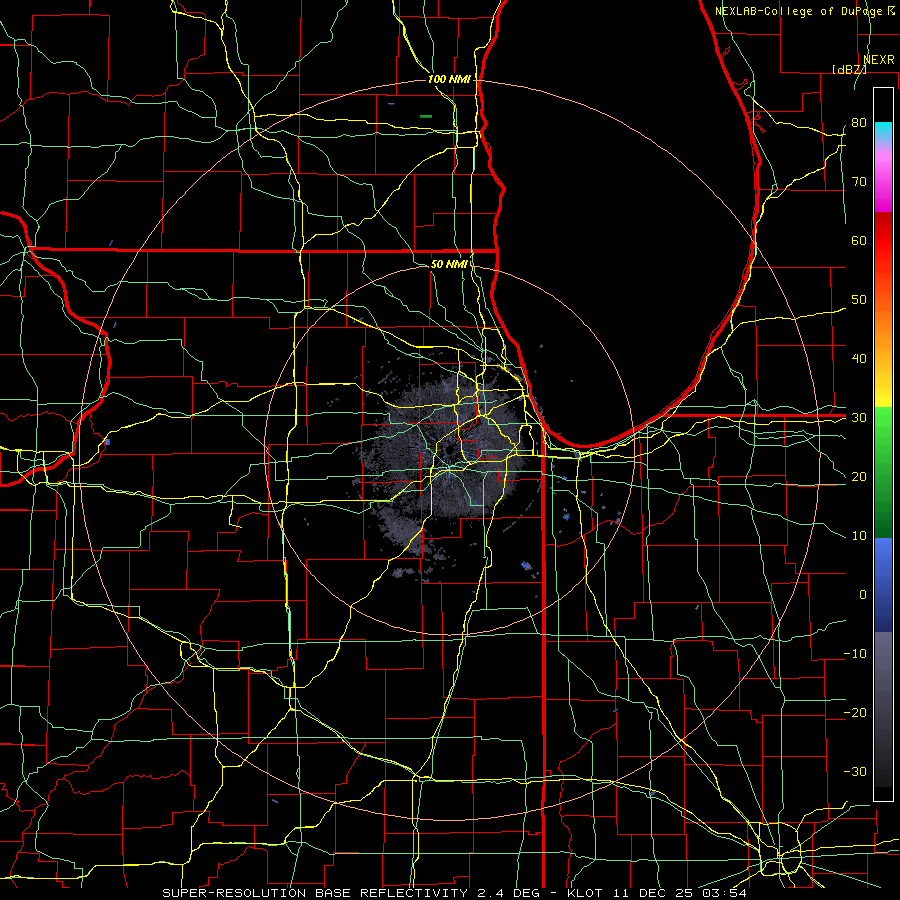Click the "NEXR" label above the scale
The image size is (900, 900).
pos(879,60)
